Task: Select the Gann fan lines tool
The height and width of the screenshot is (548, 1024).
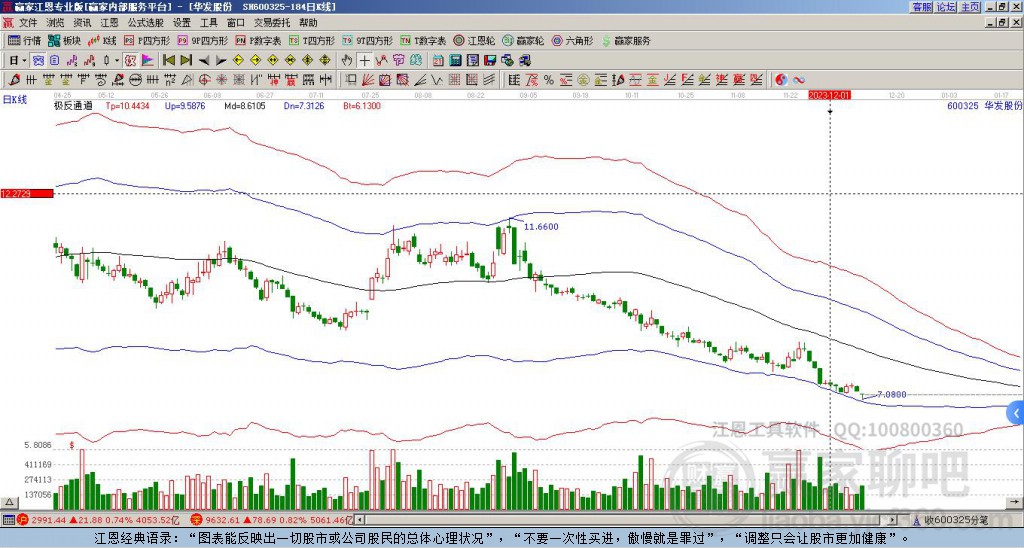Action: 368,80
